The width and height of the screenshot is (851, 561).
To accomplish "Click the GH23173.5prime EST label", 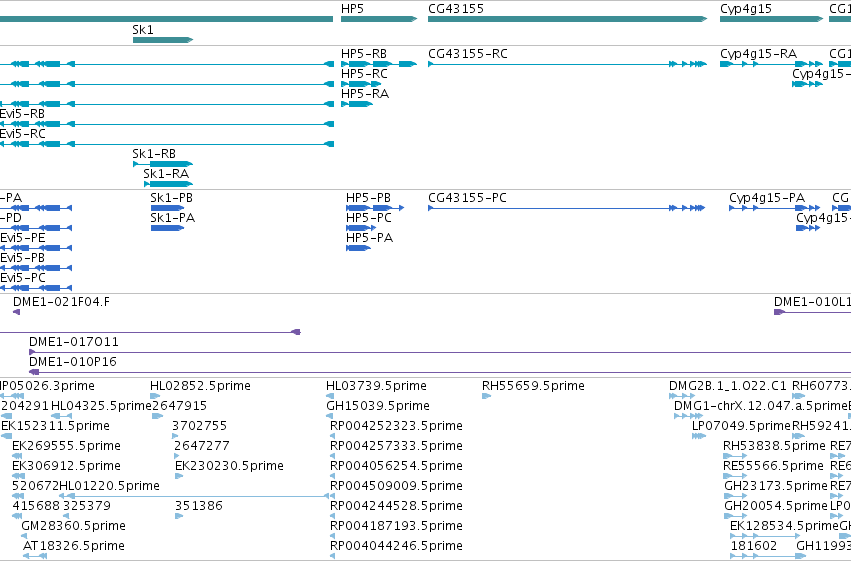I will tap(776, 487).
